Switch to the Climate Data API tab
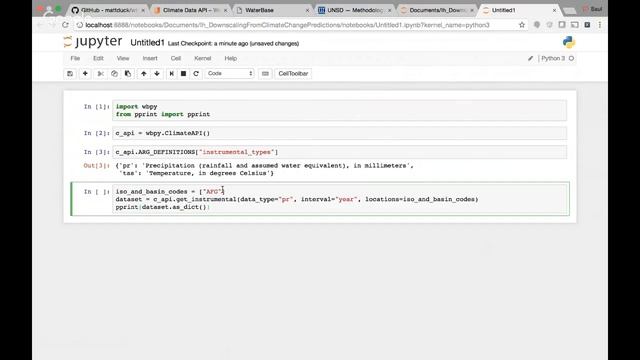640x360 pixels. coord(190,10)
